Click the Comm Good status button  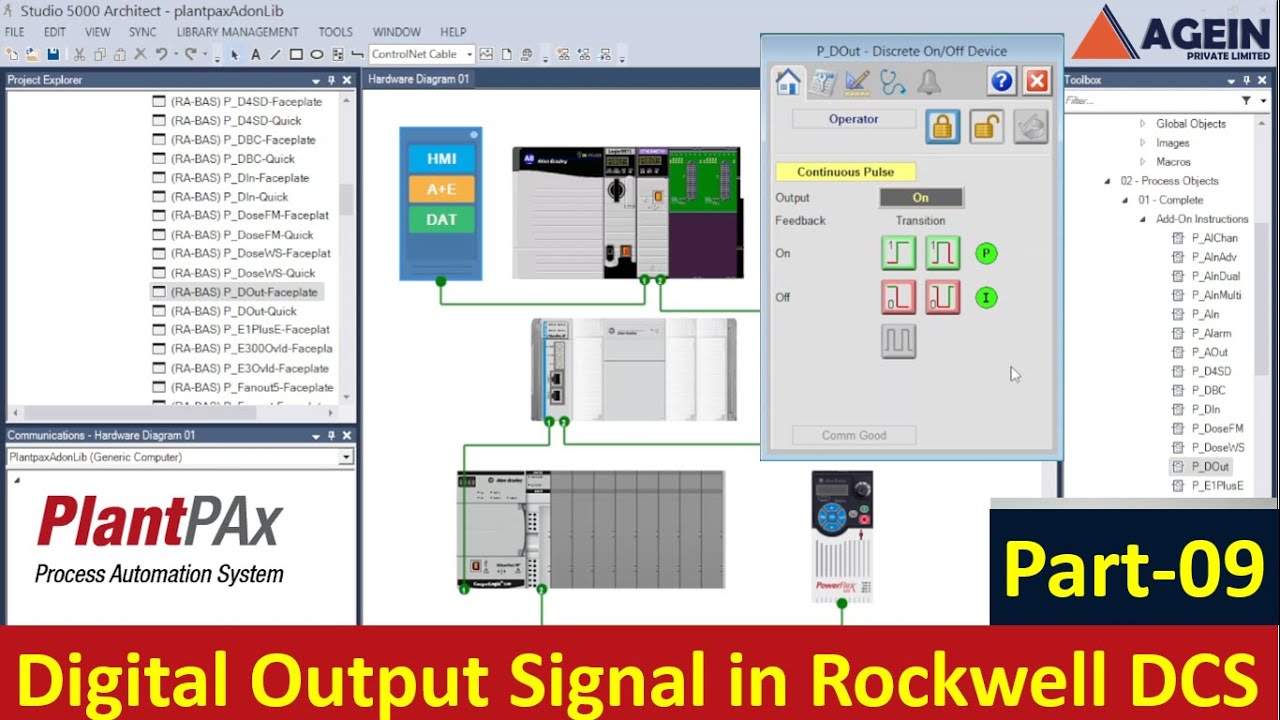(x=854, y=435)
